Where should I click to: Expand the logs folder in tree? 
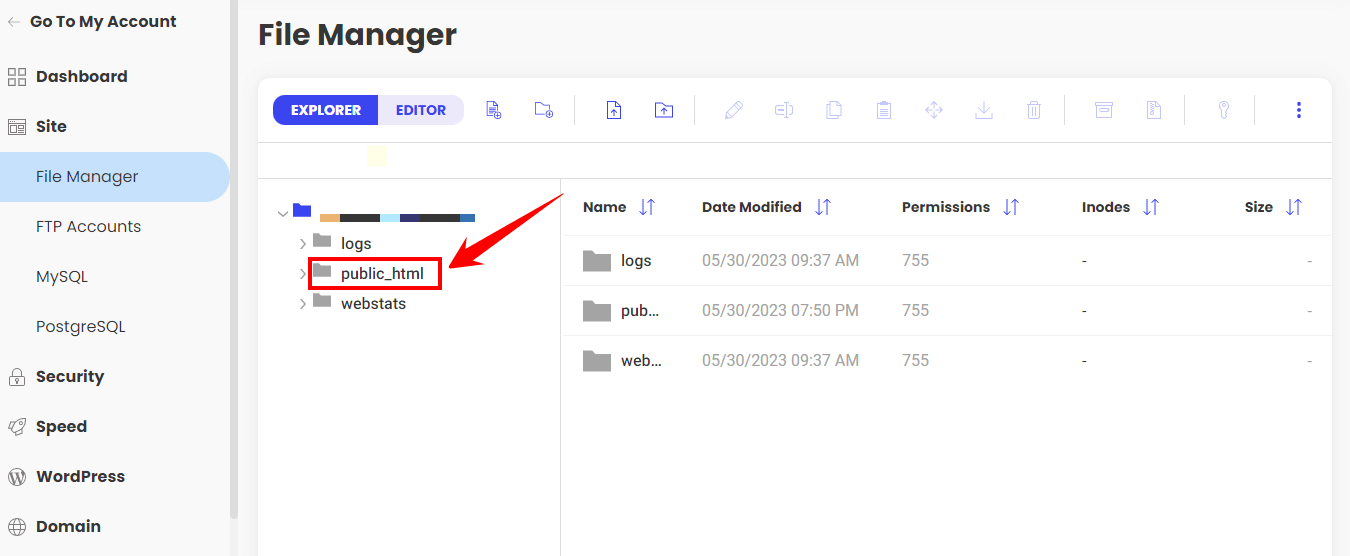[x=303, y=243]
